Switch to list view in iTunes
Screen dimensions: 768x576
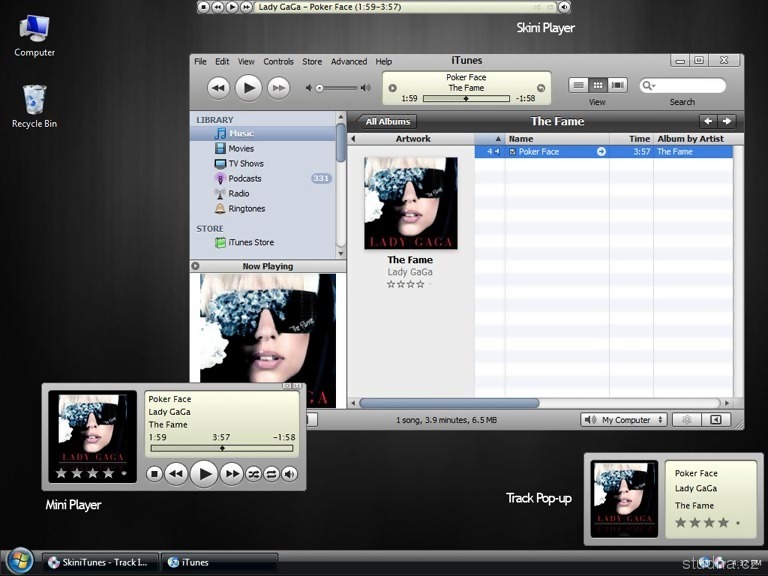click(578, 86)
